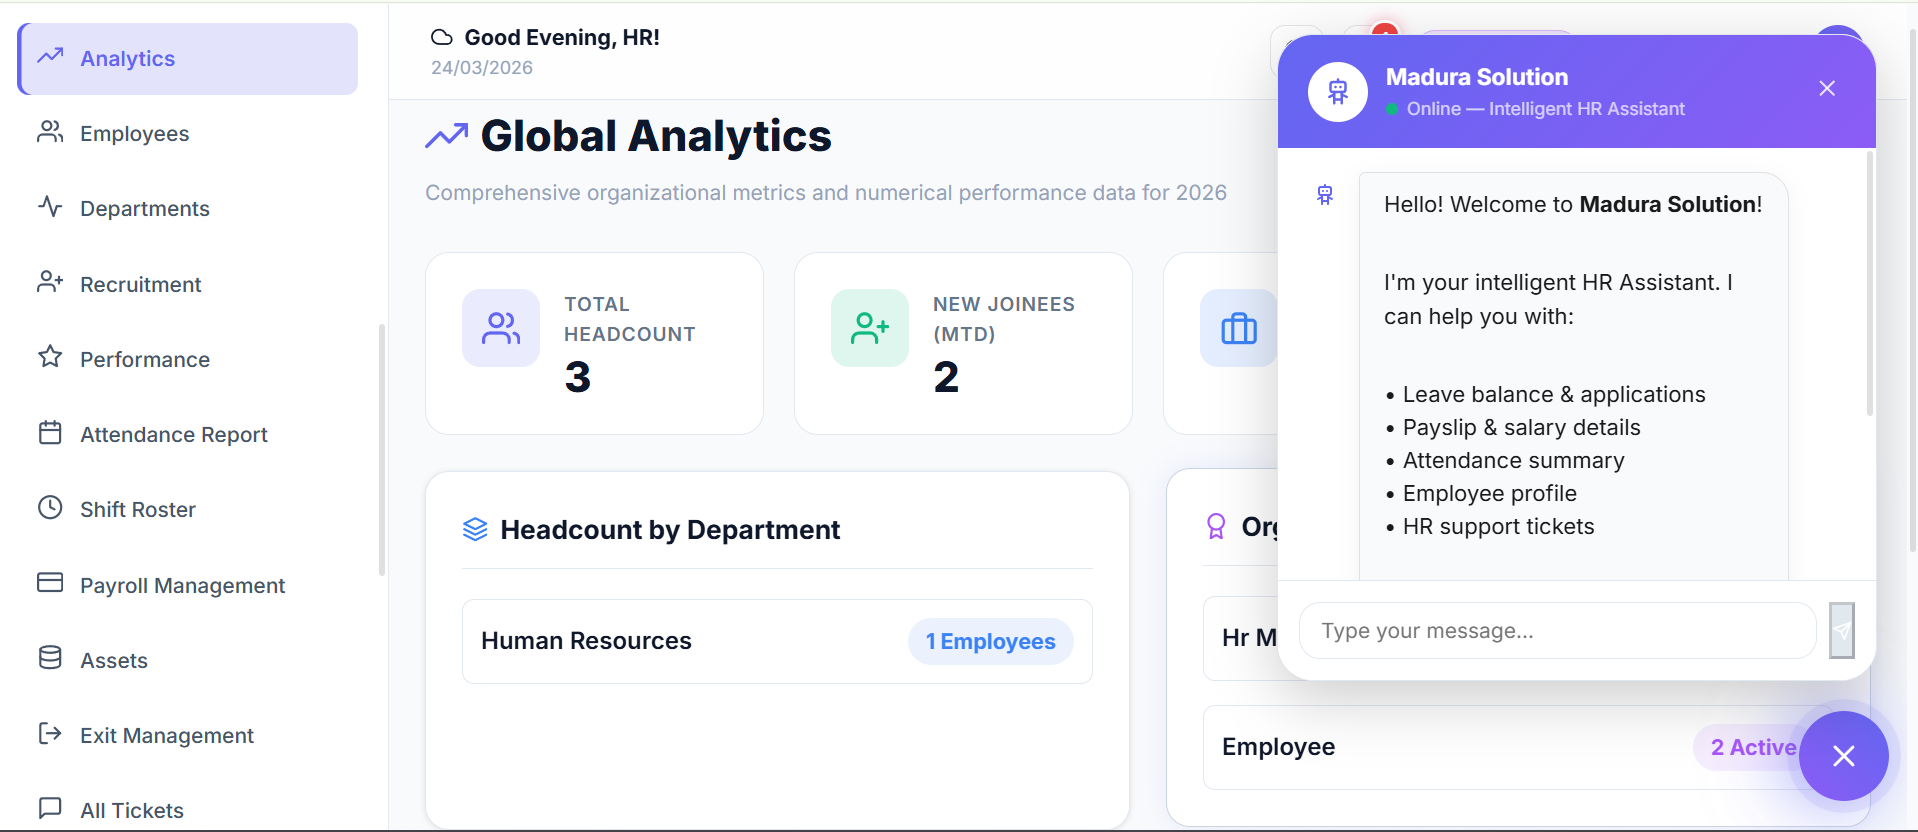Image resolution: width=1918 pixels, height=832 pixels.
Task: Click the Assets database icon
Action: click(x=50, y=658)
